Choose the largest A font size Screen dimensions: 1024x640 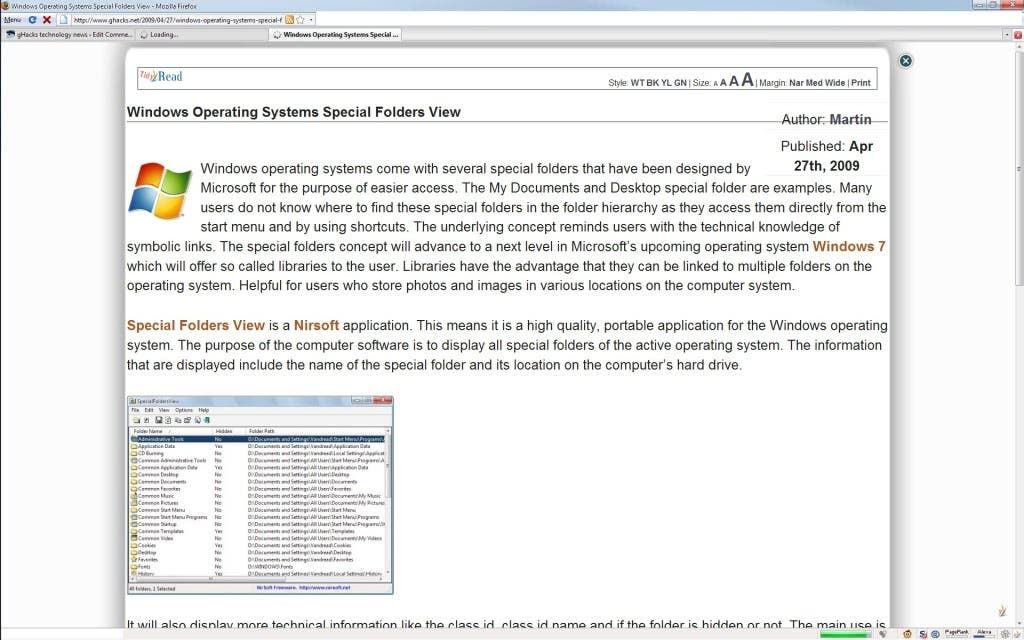point(748,80)
